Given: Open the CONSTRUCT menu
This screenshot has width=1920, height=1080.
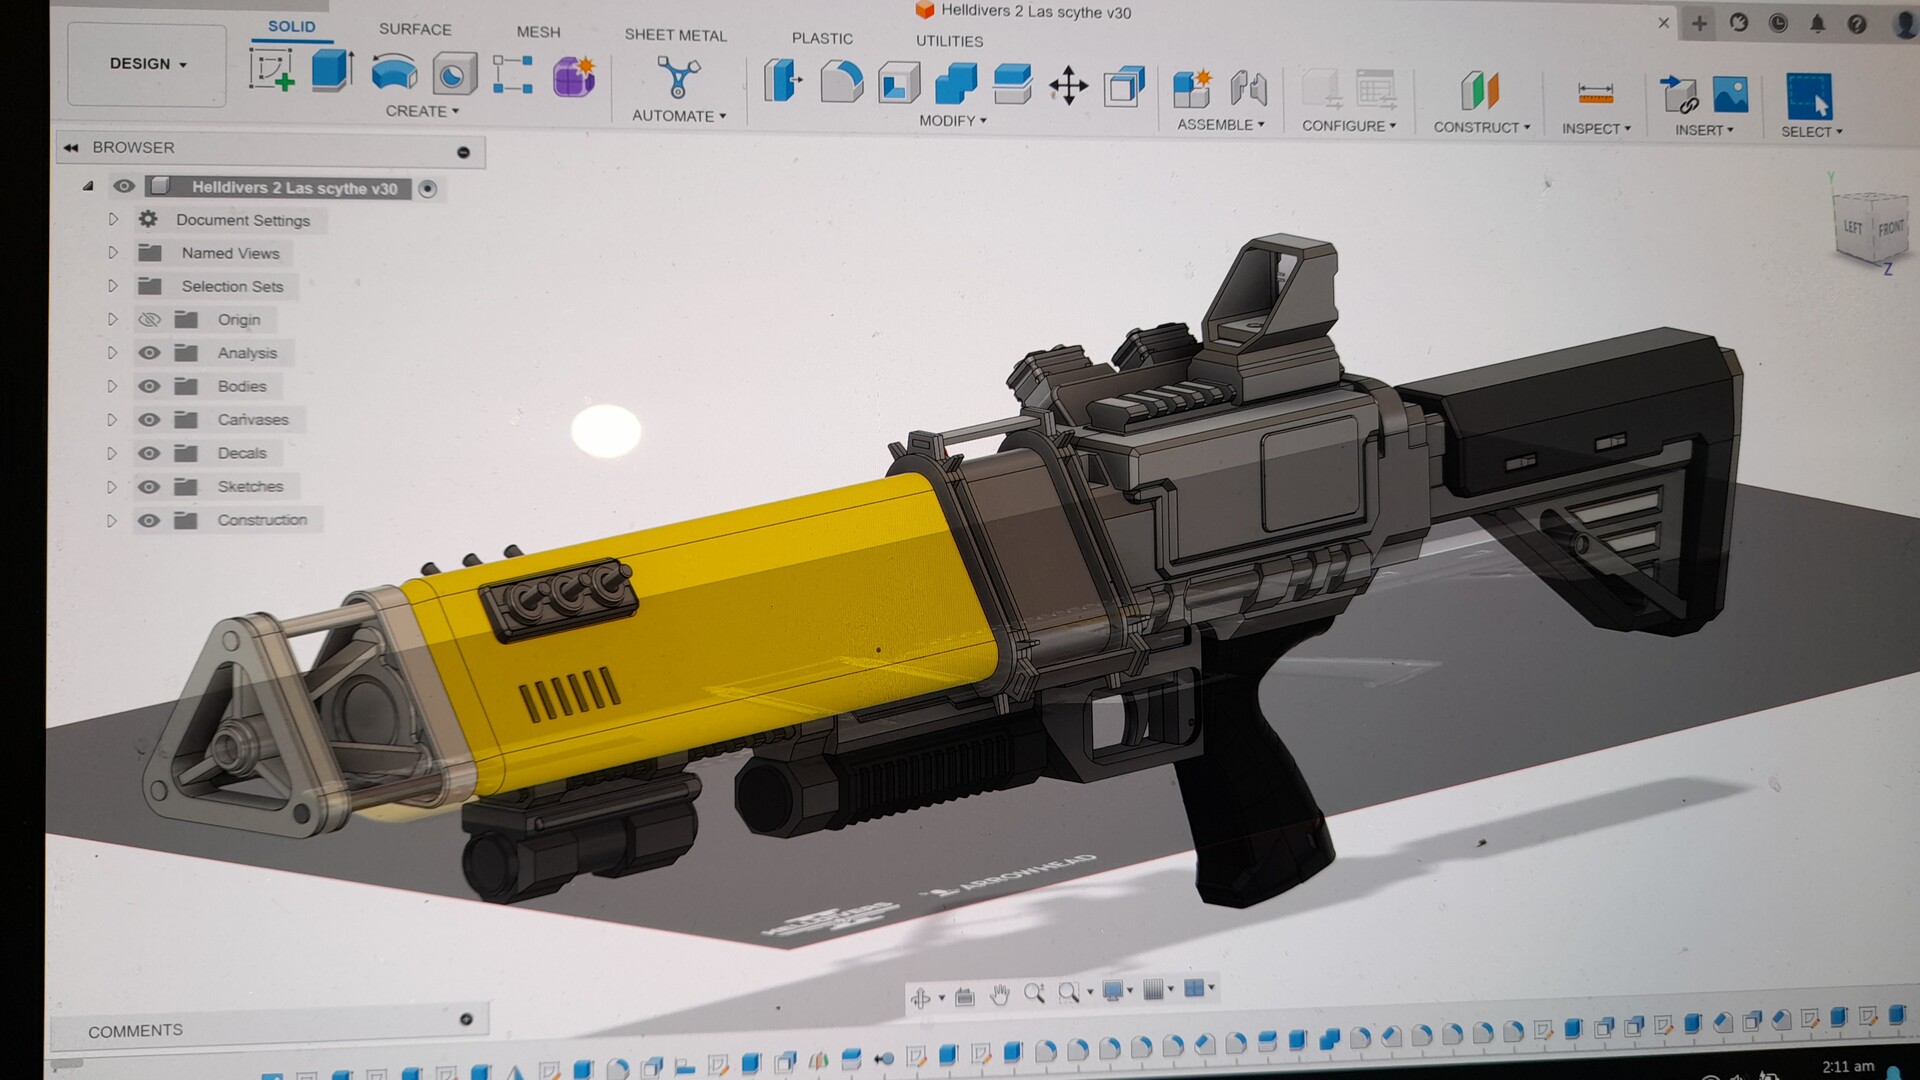Looking at the screenshot, I should pos(1481,127).
